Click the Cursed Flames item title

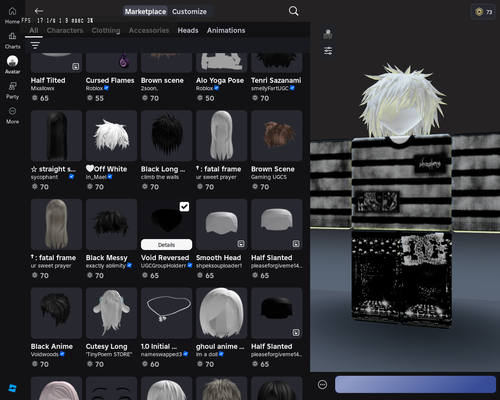coord(110,80)
